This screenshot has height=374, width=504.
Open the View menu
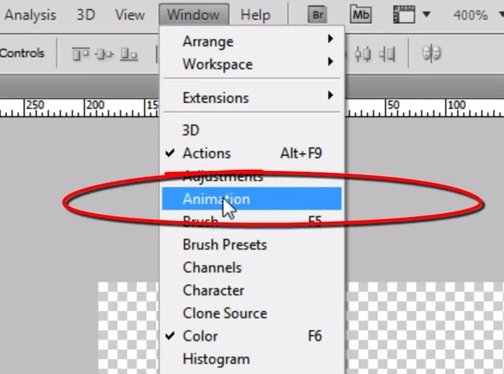pyautogui.click(x=130, y=15)
